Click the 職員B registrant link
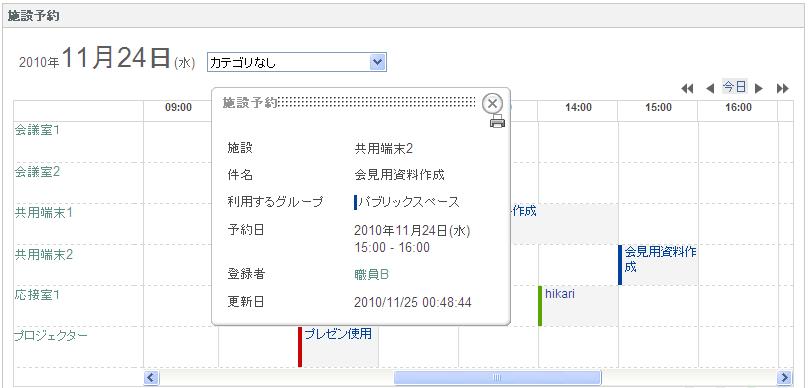This screenshot has height=388, width=808. tap(372, 275)
